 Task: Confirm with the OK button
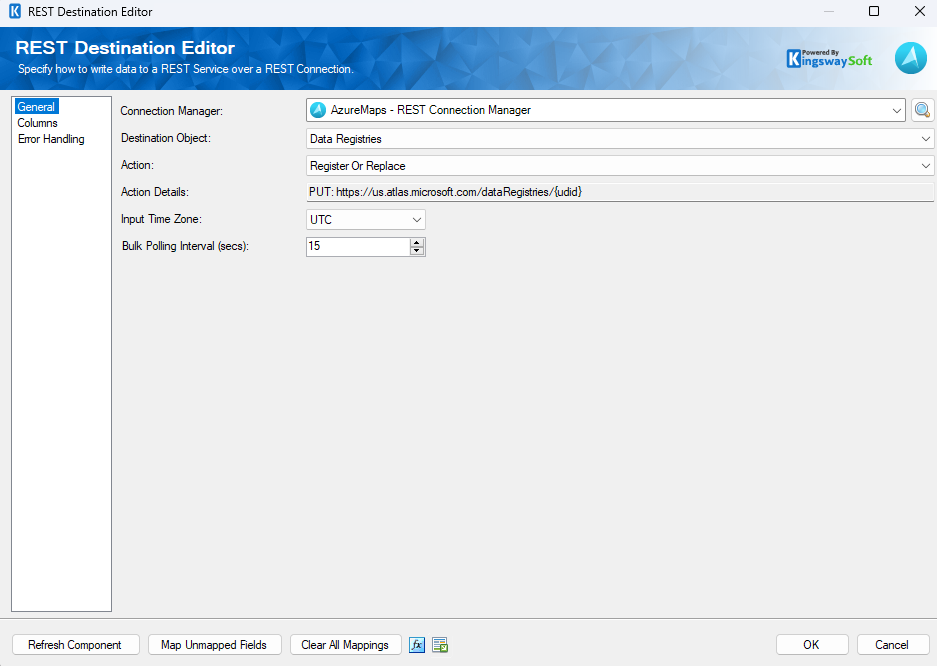(x=812, y=645)
